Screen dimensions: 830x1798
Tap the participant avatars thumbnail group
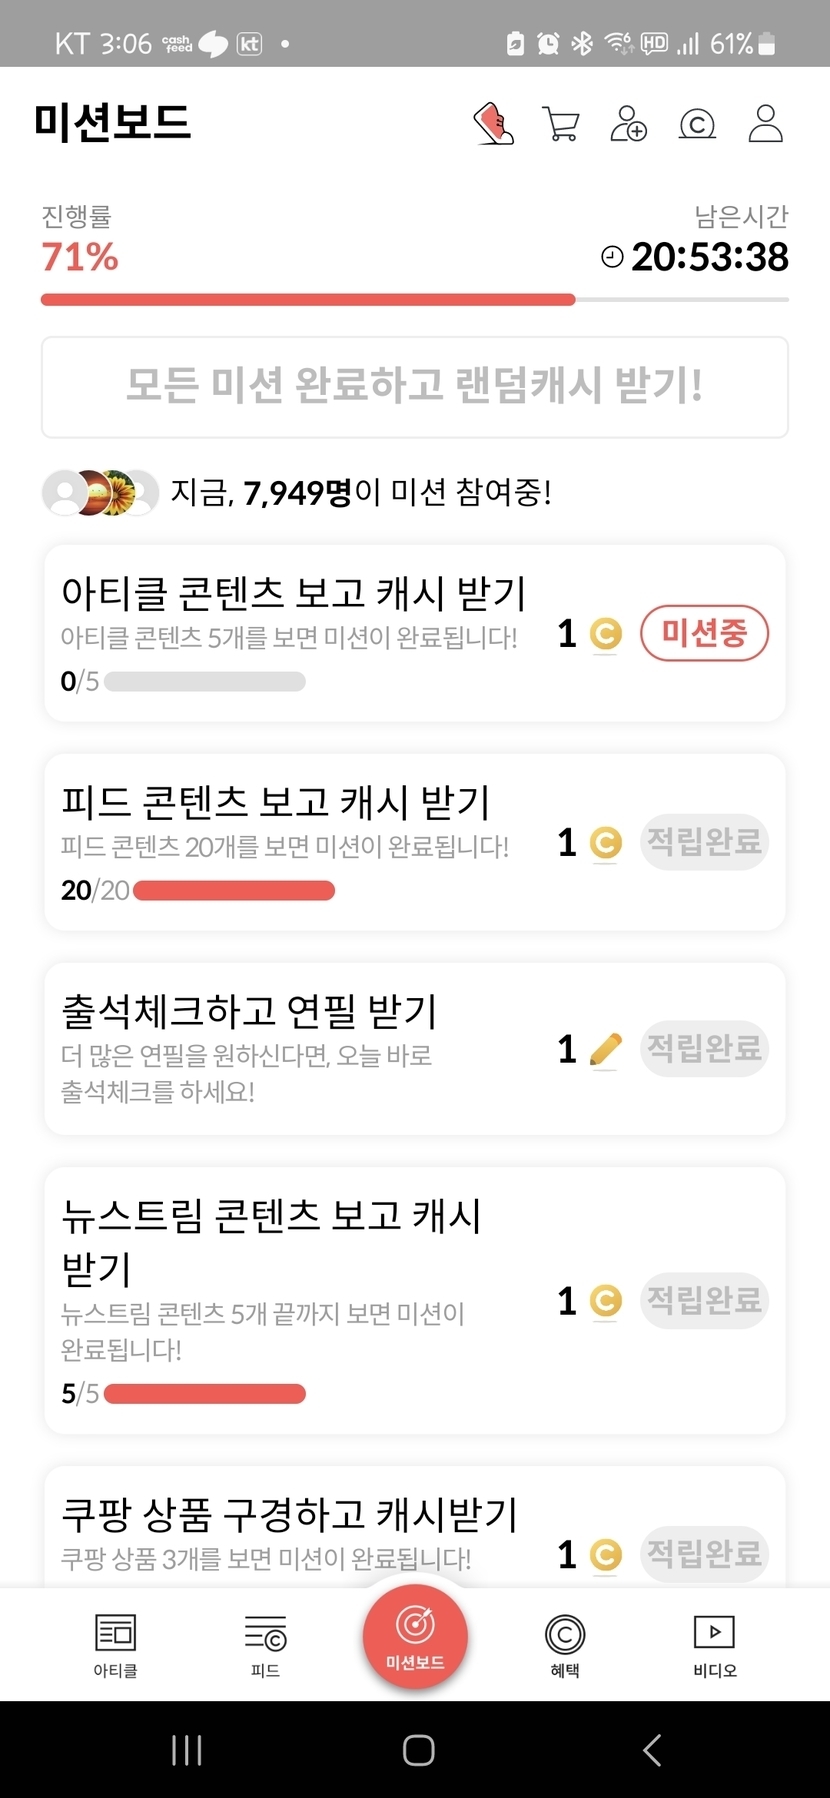[x=100, y=492]
